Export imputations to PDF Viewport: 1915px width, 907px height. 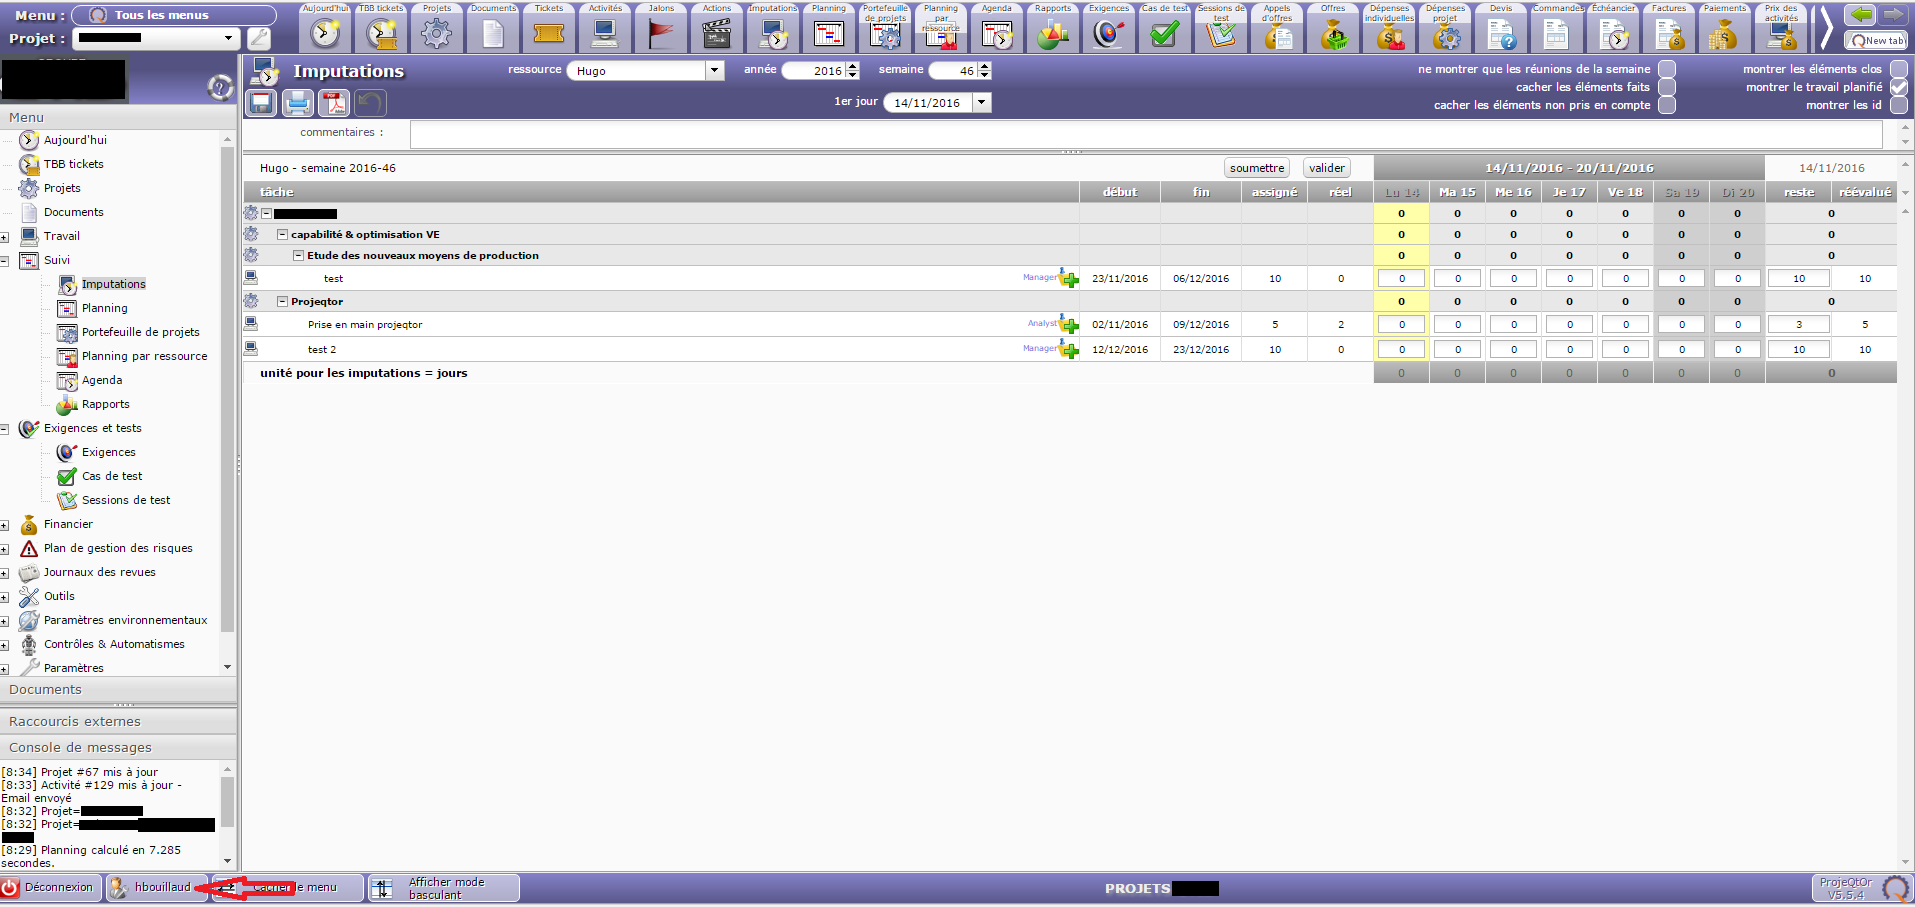334,103
